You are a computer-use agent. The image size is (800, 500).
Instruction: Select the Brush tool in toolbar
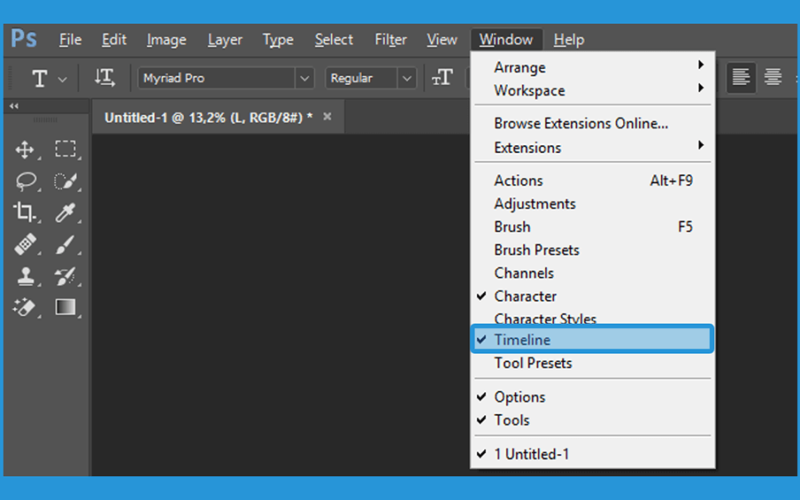(x=65, y=244)
